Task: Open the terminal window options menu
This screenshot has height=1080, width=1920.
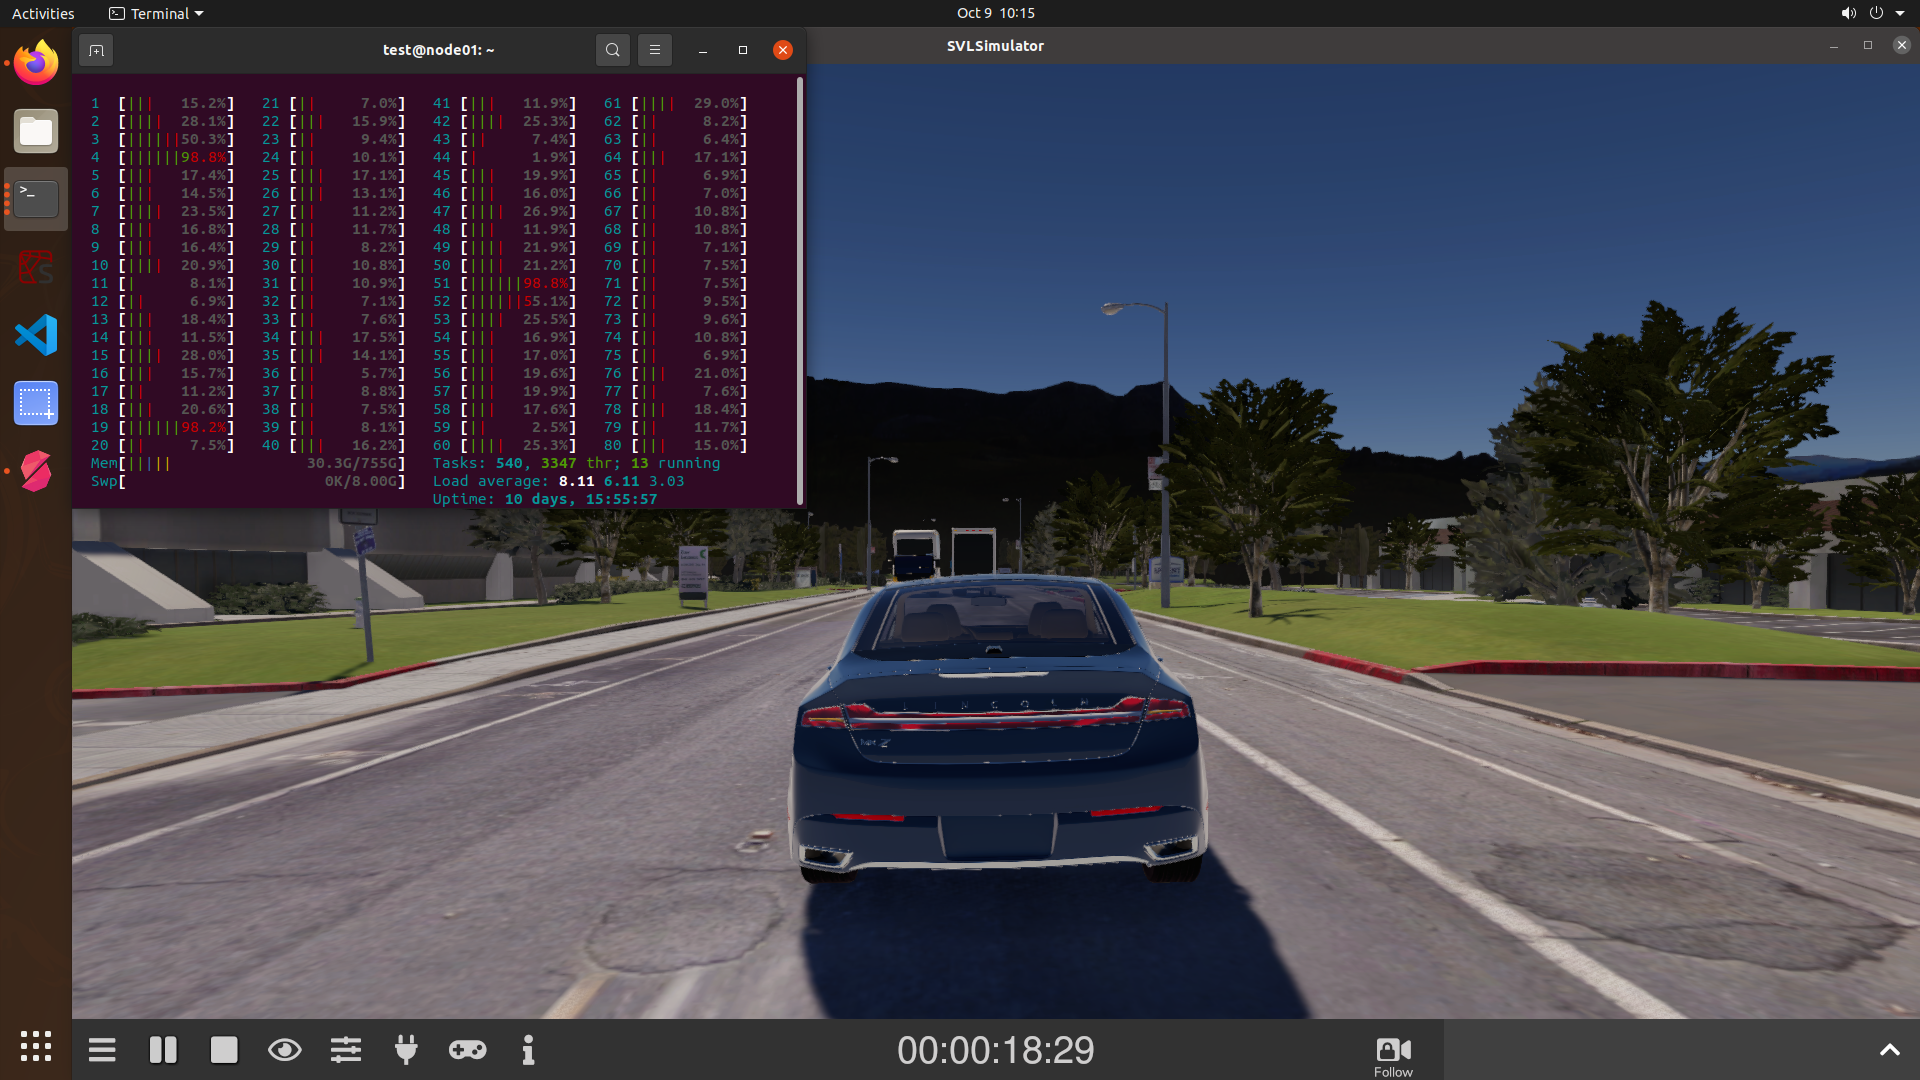Action: tap(655, 49)
